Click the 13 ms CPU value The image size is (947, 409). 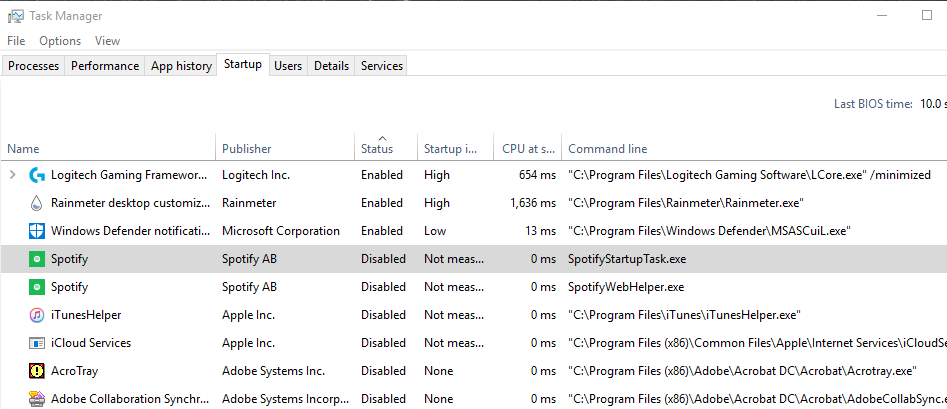pyautogui.click(x=541, y=231)
